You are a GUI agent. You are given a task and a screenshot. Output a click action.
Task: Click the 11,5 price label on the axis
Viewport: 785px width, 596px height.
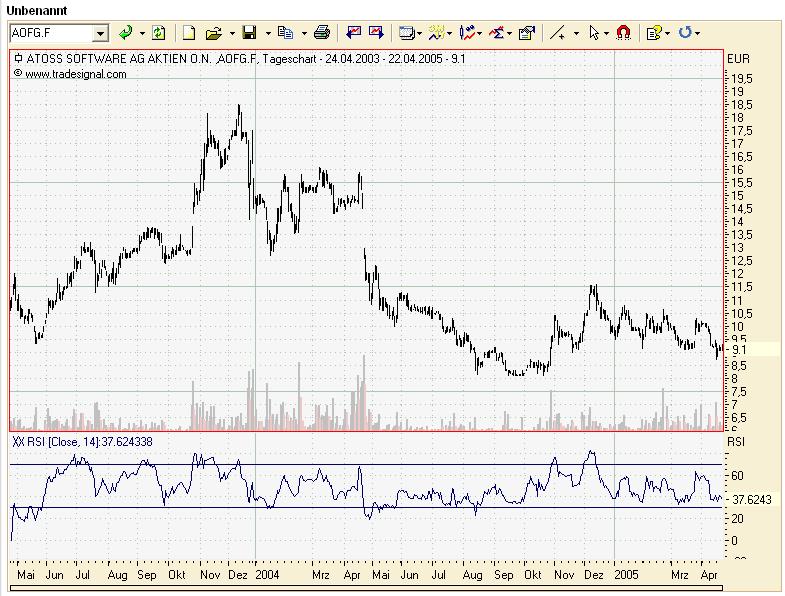(742, 287)
